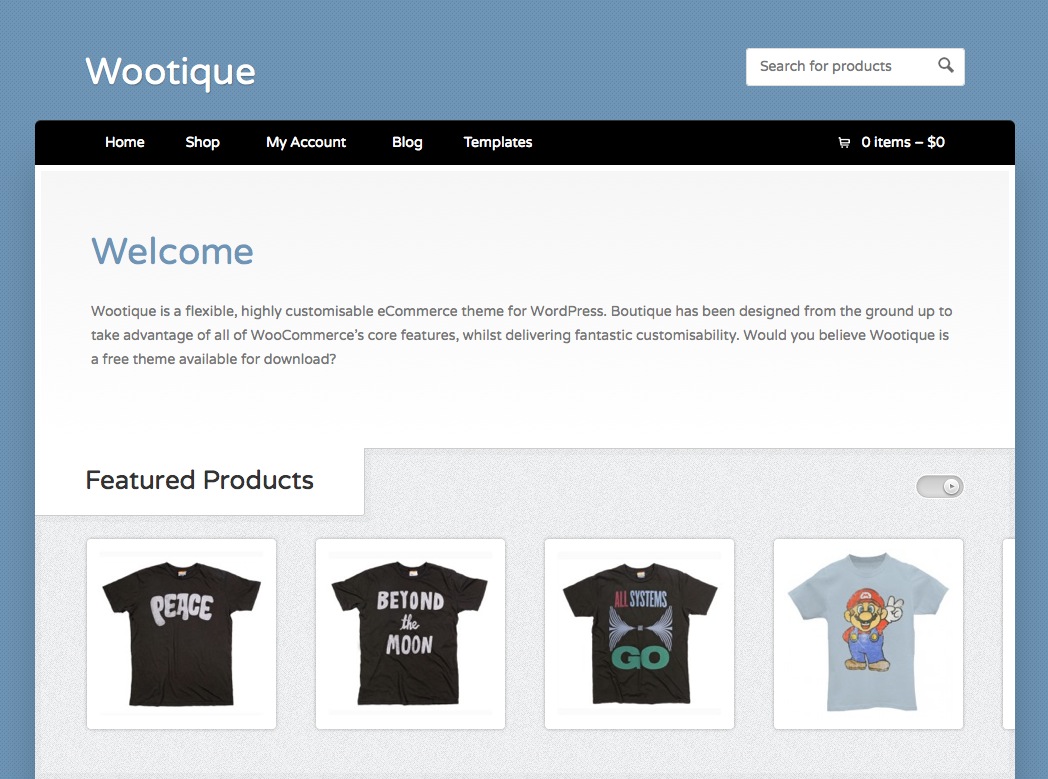
Task: Open the My Account page
Action: (306, 142)
